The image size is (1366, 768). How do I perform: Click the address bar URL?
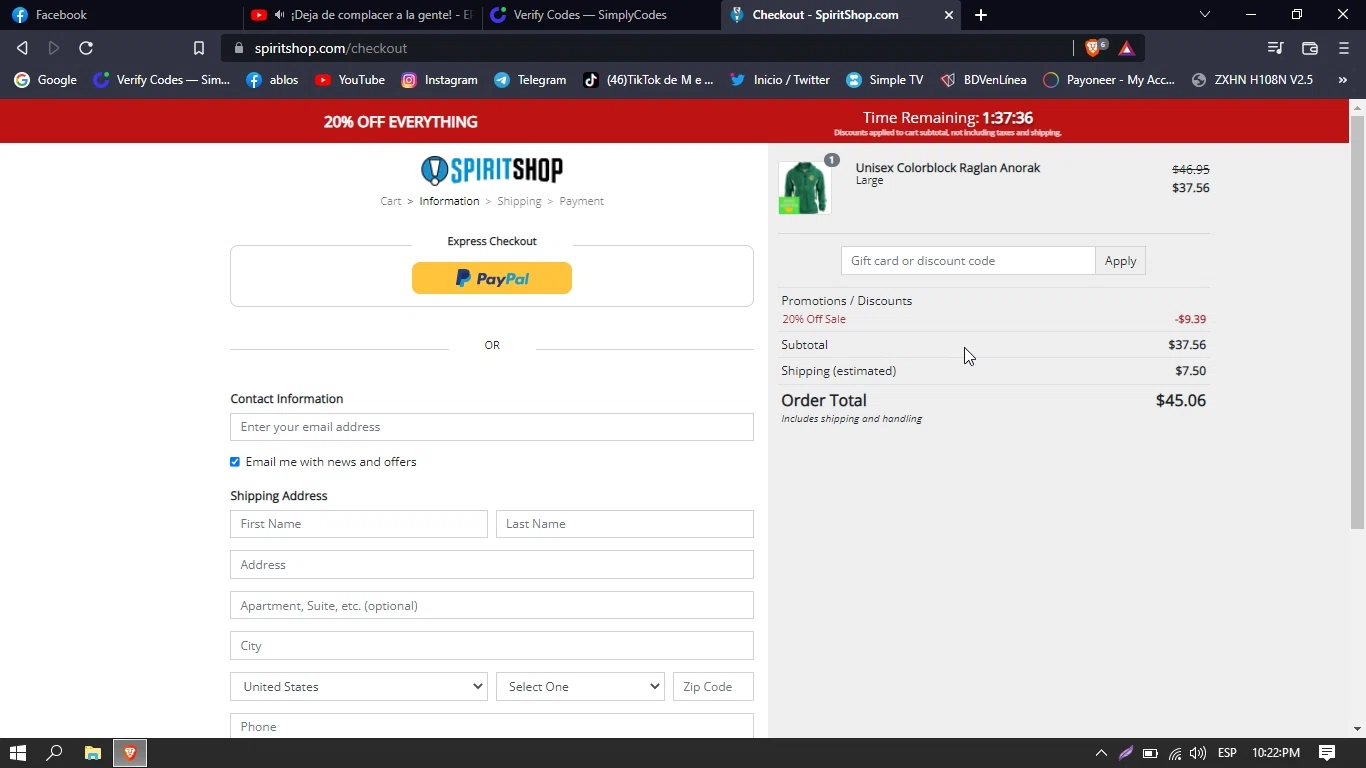[x=331, y=48]
